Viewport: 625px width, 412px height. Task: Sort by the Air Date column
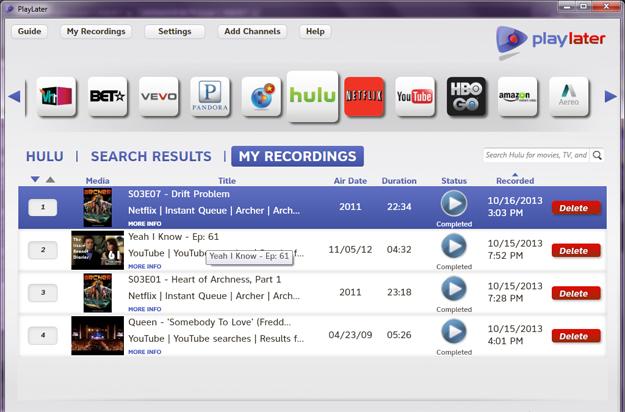pyautogui.click(x=350, y=180)
